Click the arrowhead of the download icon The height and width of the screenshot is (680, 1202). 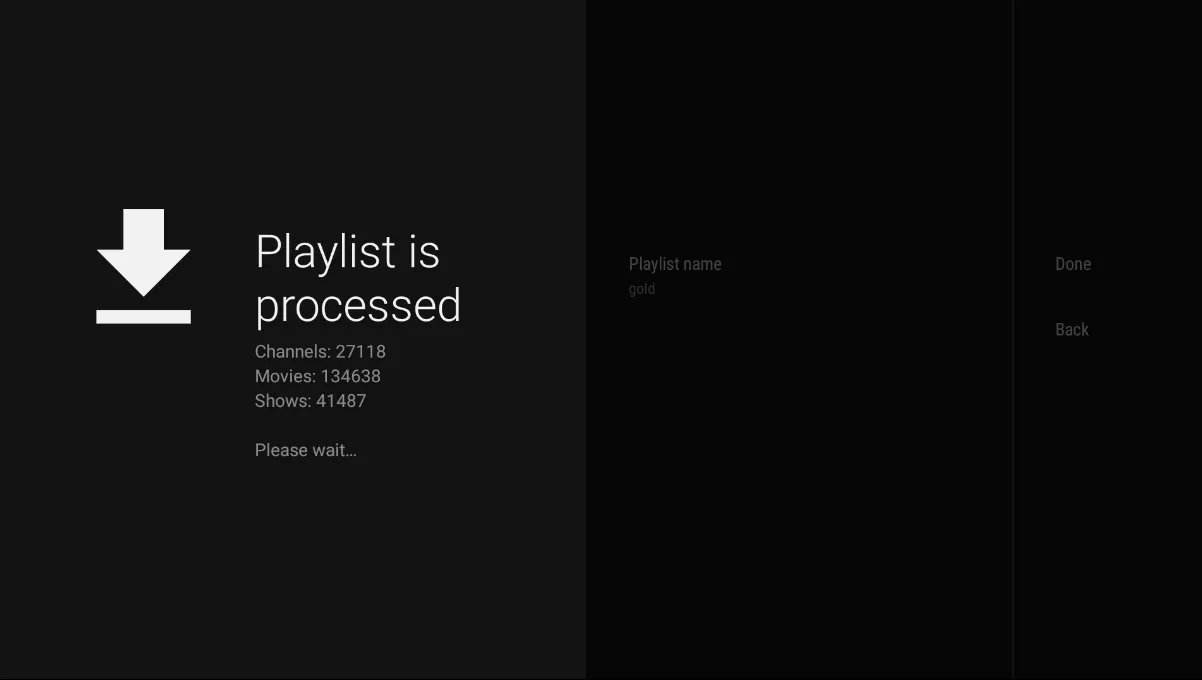tap(143, 272)
